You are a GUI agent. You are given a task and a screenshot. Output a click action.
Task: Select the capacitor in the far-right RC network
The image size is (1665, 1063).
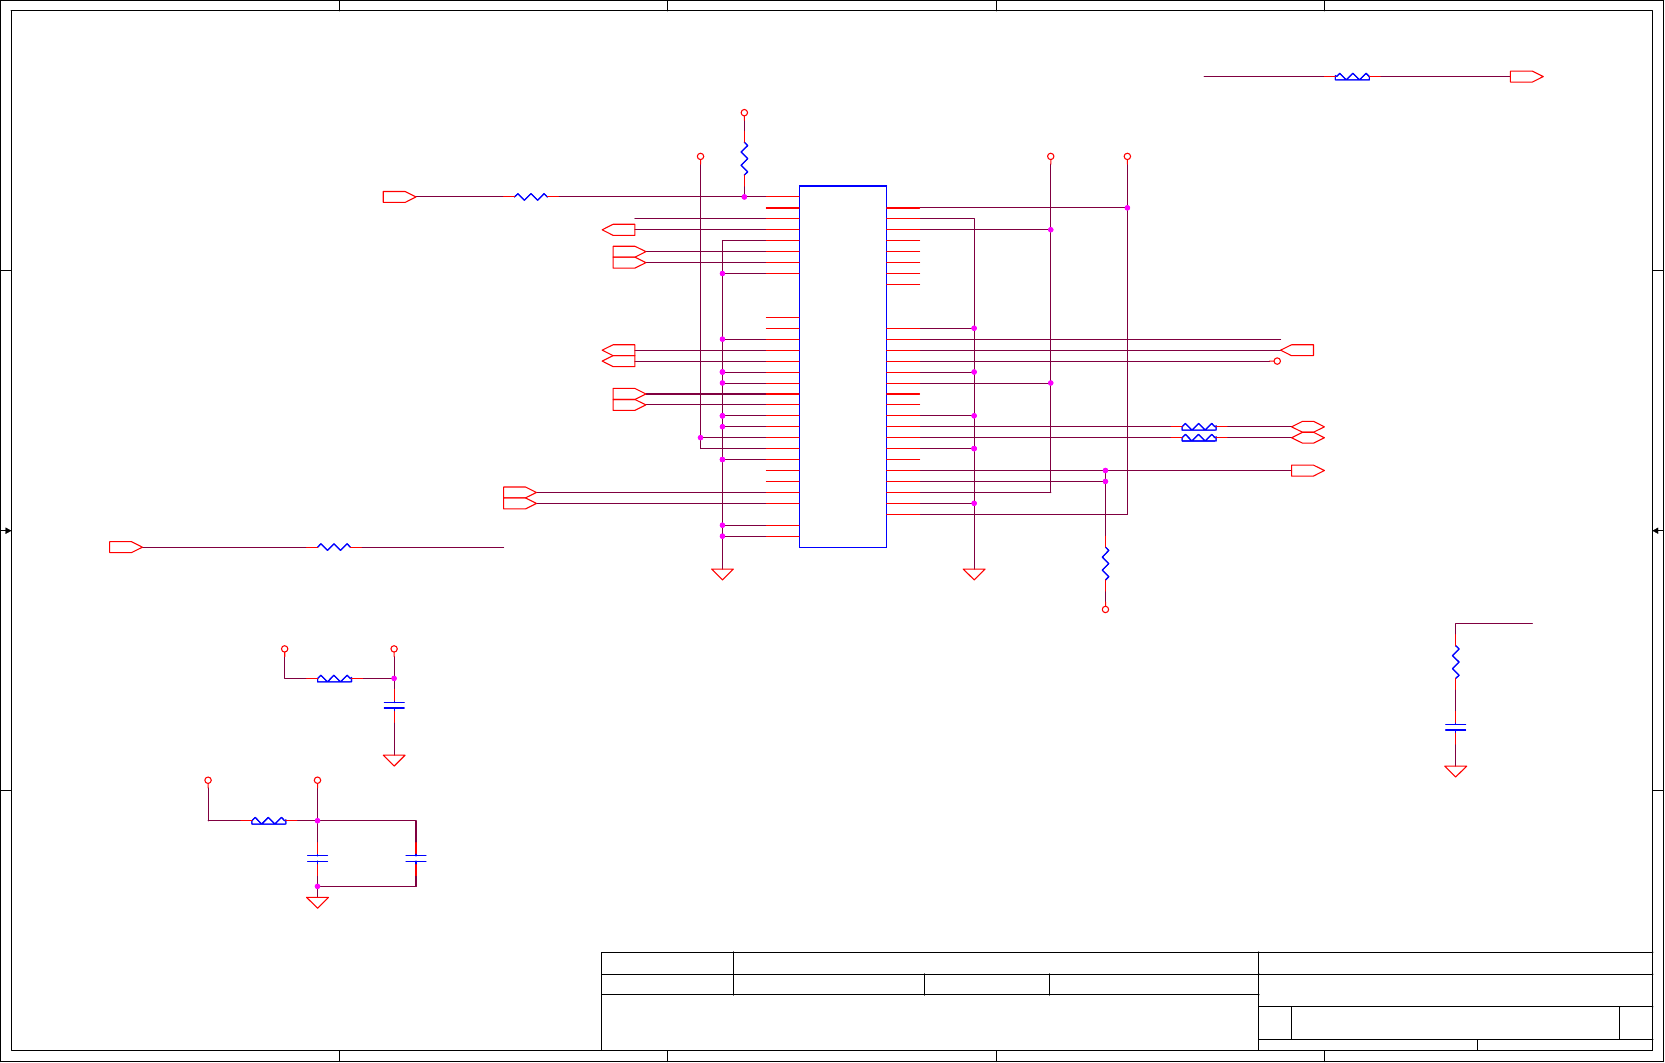[x=1456, y=727]
